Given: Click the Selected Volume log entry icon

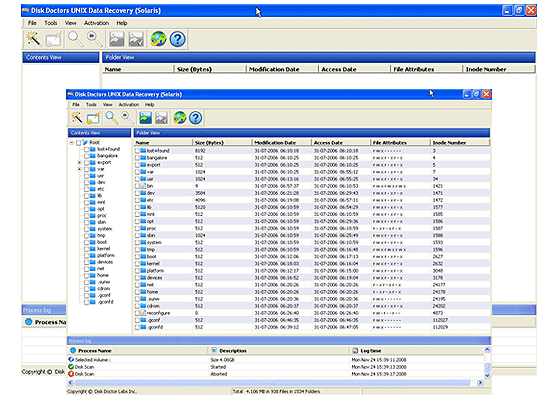Looking at the screenshot, I should click(x=71, y=359).
